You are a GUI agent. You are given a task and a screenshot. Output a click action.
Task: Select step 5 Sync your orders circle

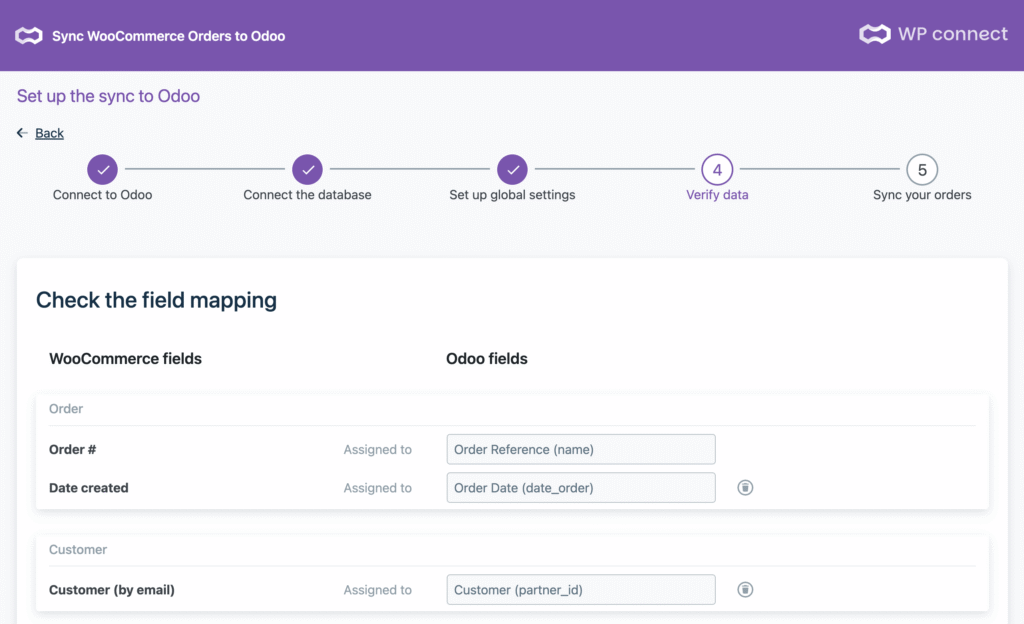point(922,170)
